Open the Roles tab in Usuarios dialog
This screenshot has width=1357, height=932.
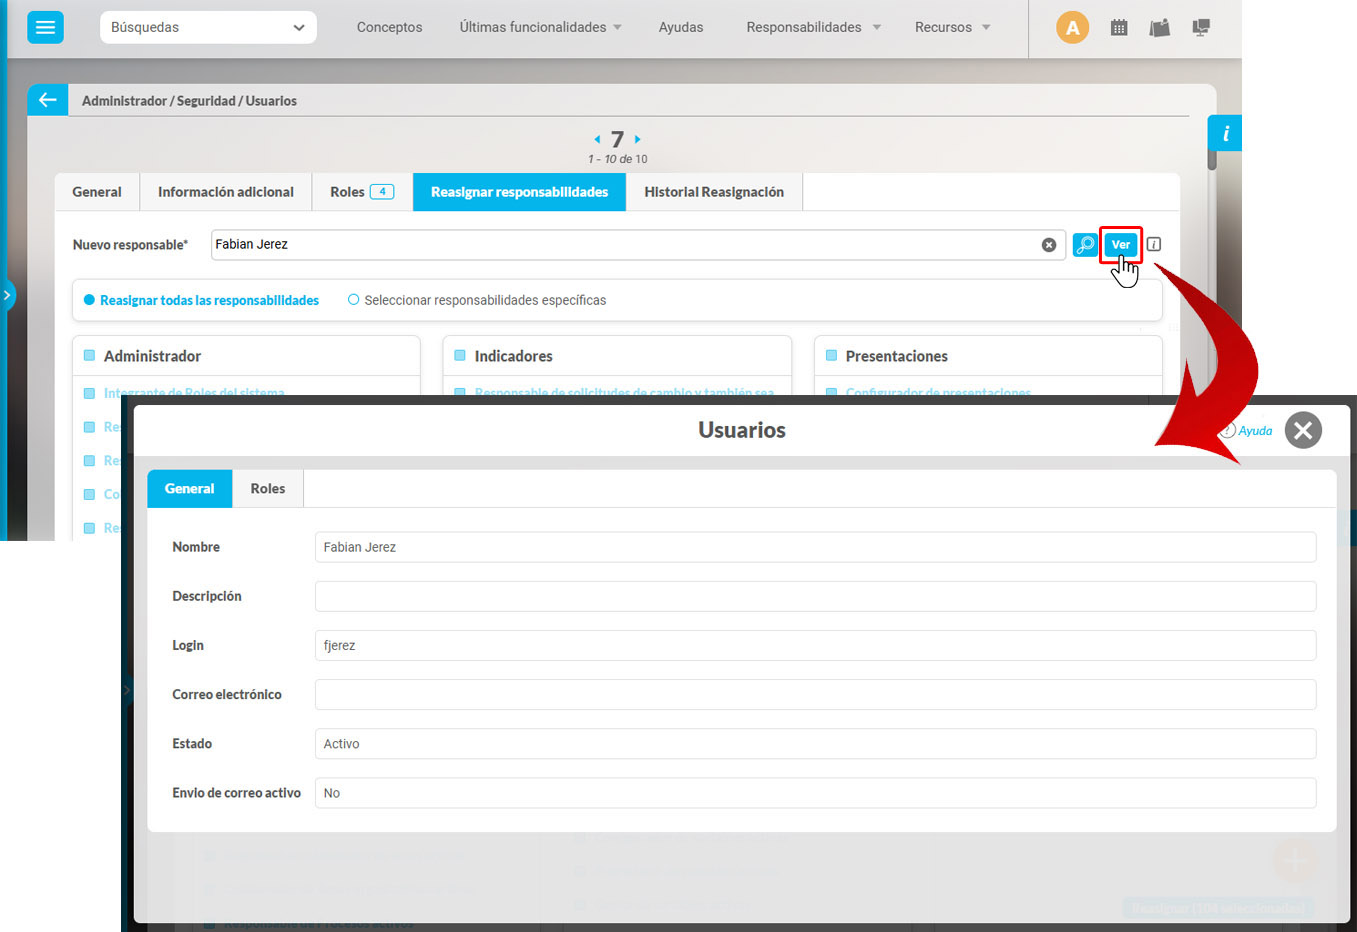[x=267, y=489]
